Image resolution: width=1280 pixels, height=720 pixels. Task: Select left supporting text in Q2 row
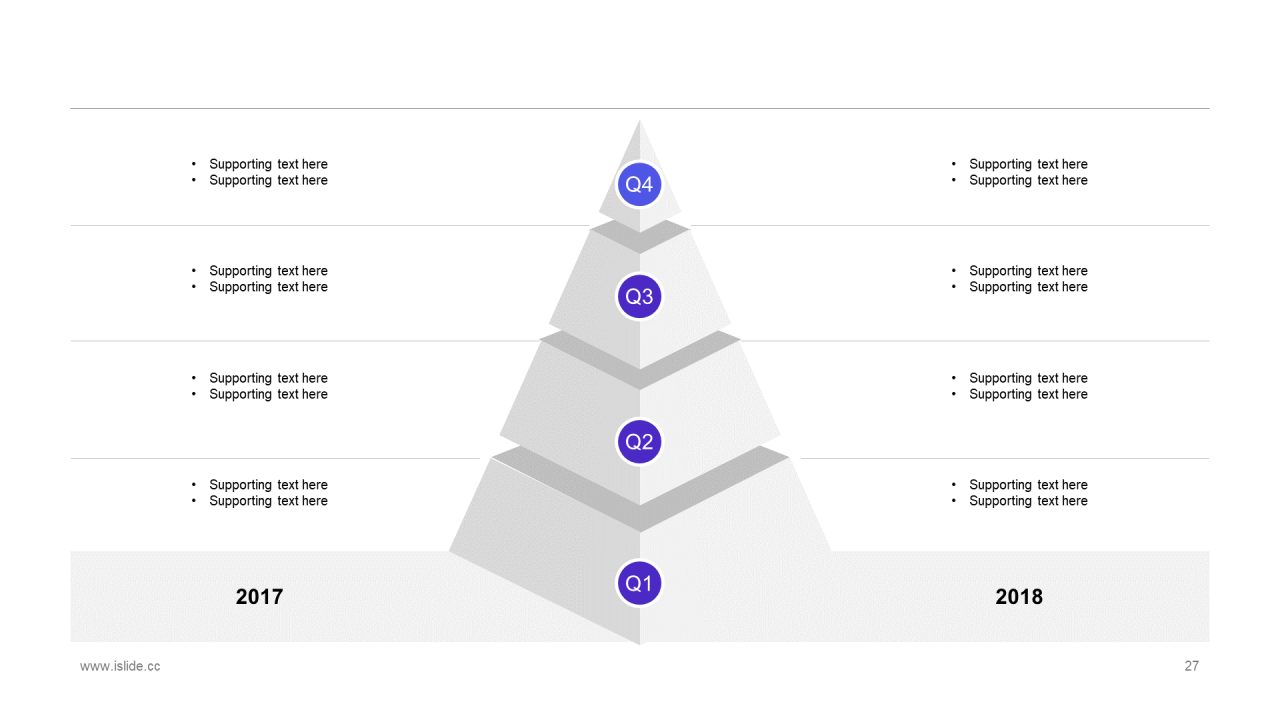coord(259,386)
